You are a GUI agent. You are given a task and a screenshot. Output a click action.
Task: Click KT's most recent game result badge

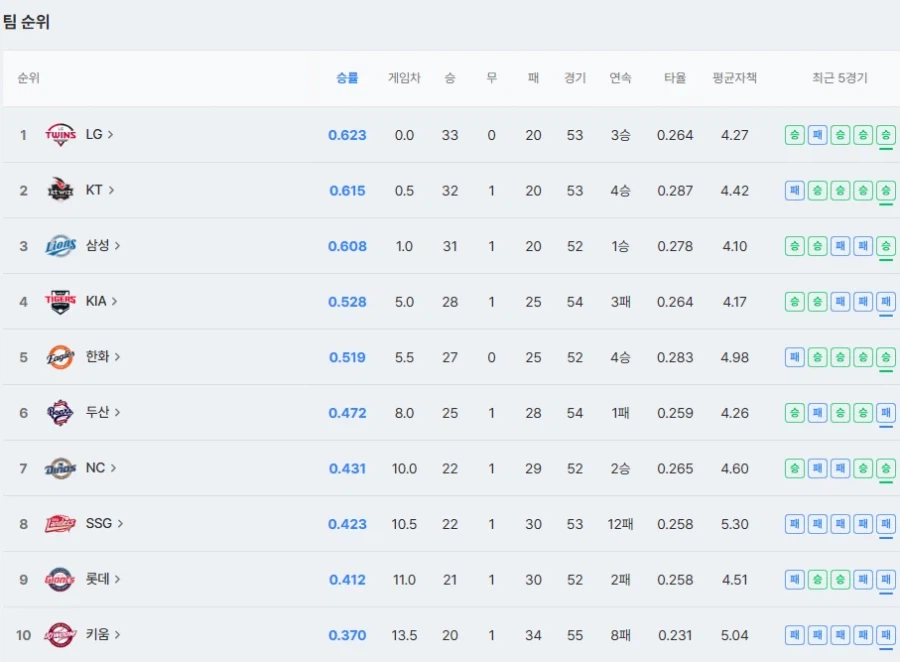point(886,191)
